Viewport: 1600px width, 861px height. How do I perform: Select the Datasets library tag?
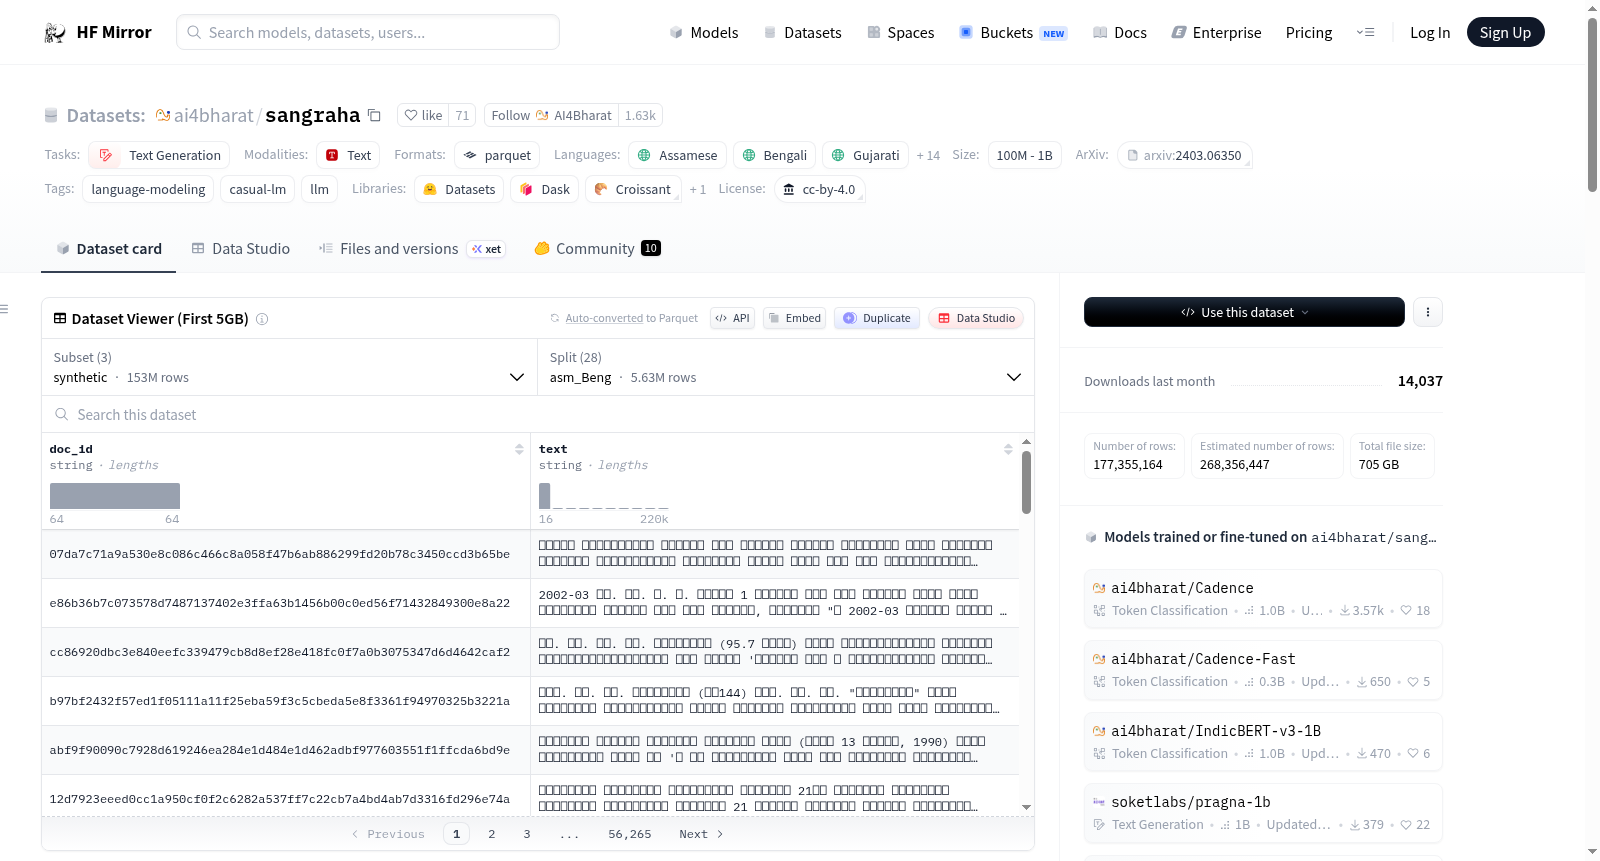click(x=459, y=189)
